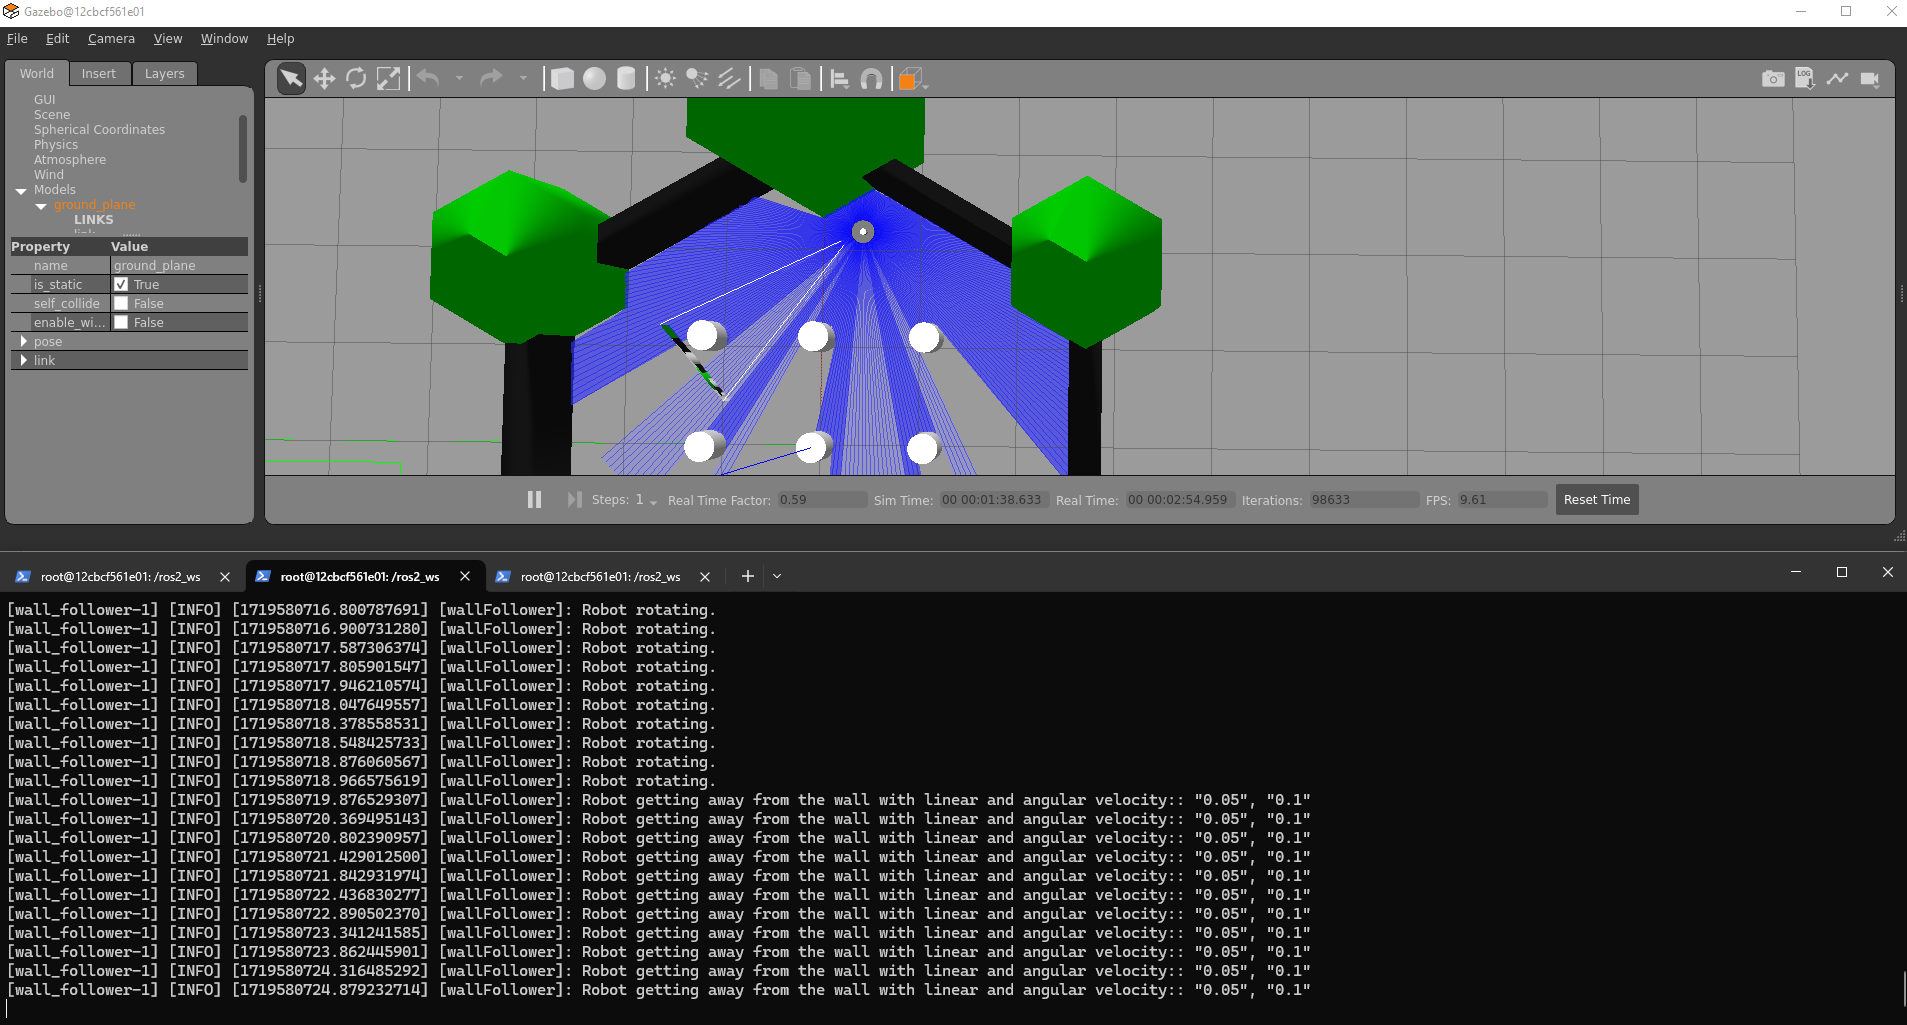Toggle the snap magnet tool
Viewport: 1907px width, 1025px height.
pos(871,79)
